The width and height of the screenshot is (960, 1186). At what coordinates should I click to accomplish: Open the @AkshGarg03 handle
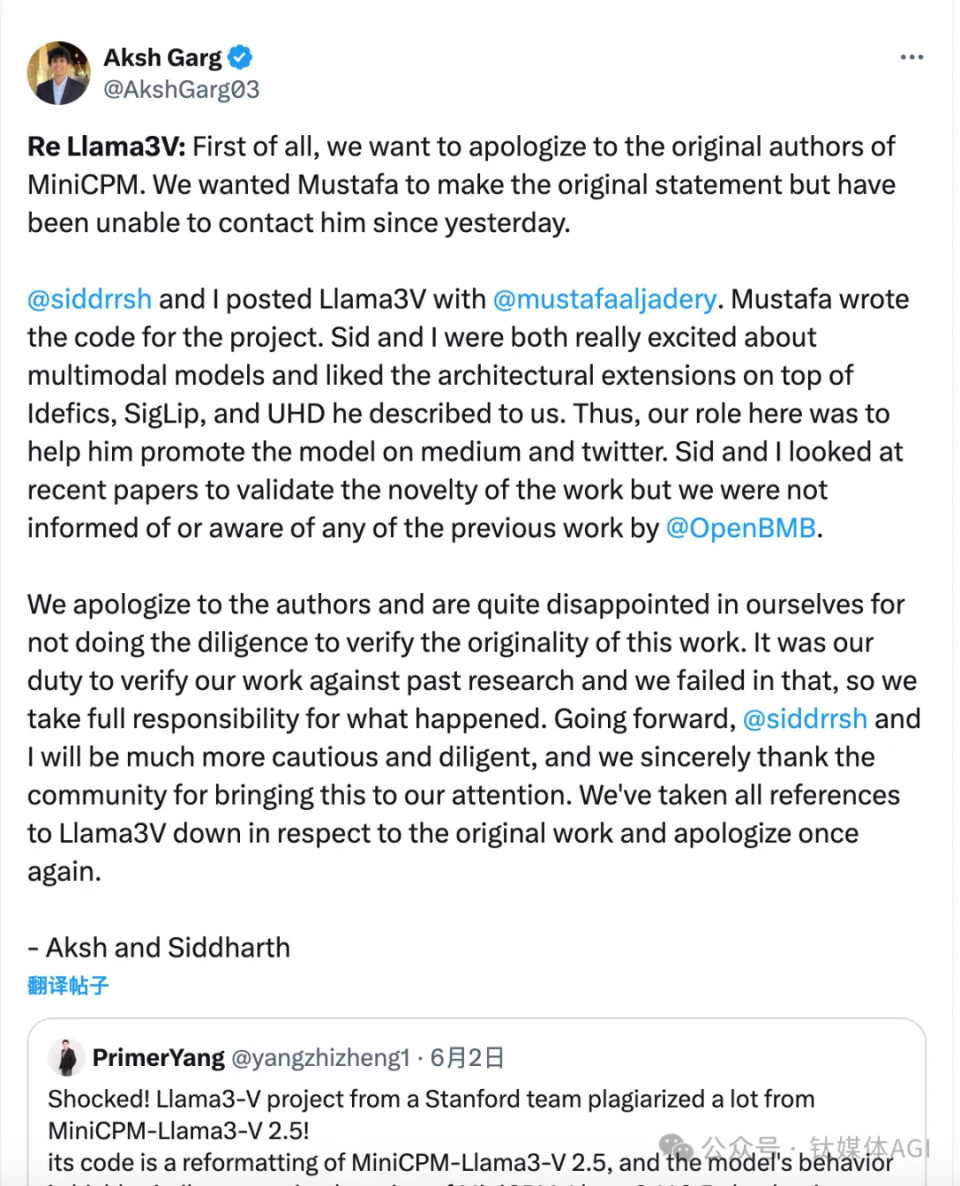pyautogui.click(x=181, y=90)
